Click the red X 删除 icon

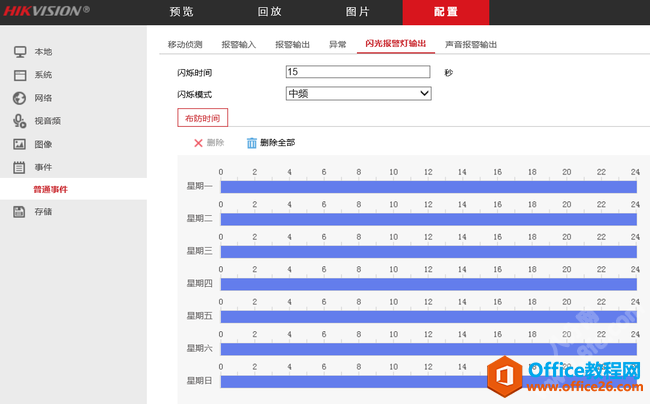(198, 143)
